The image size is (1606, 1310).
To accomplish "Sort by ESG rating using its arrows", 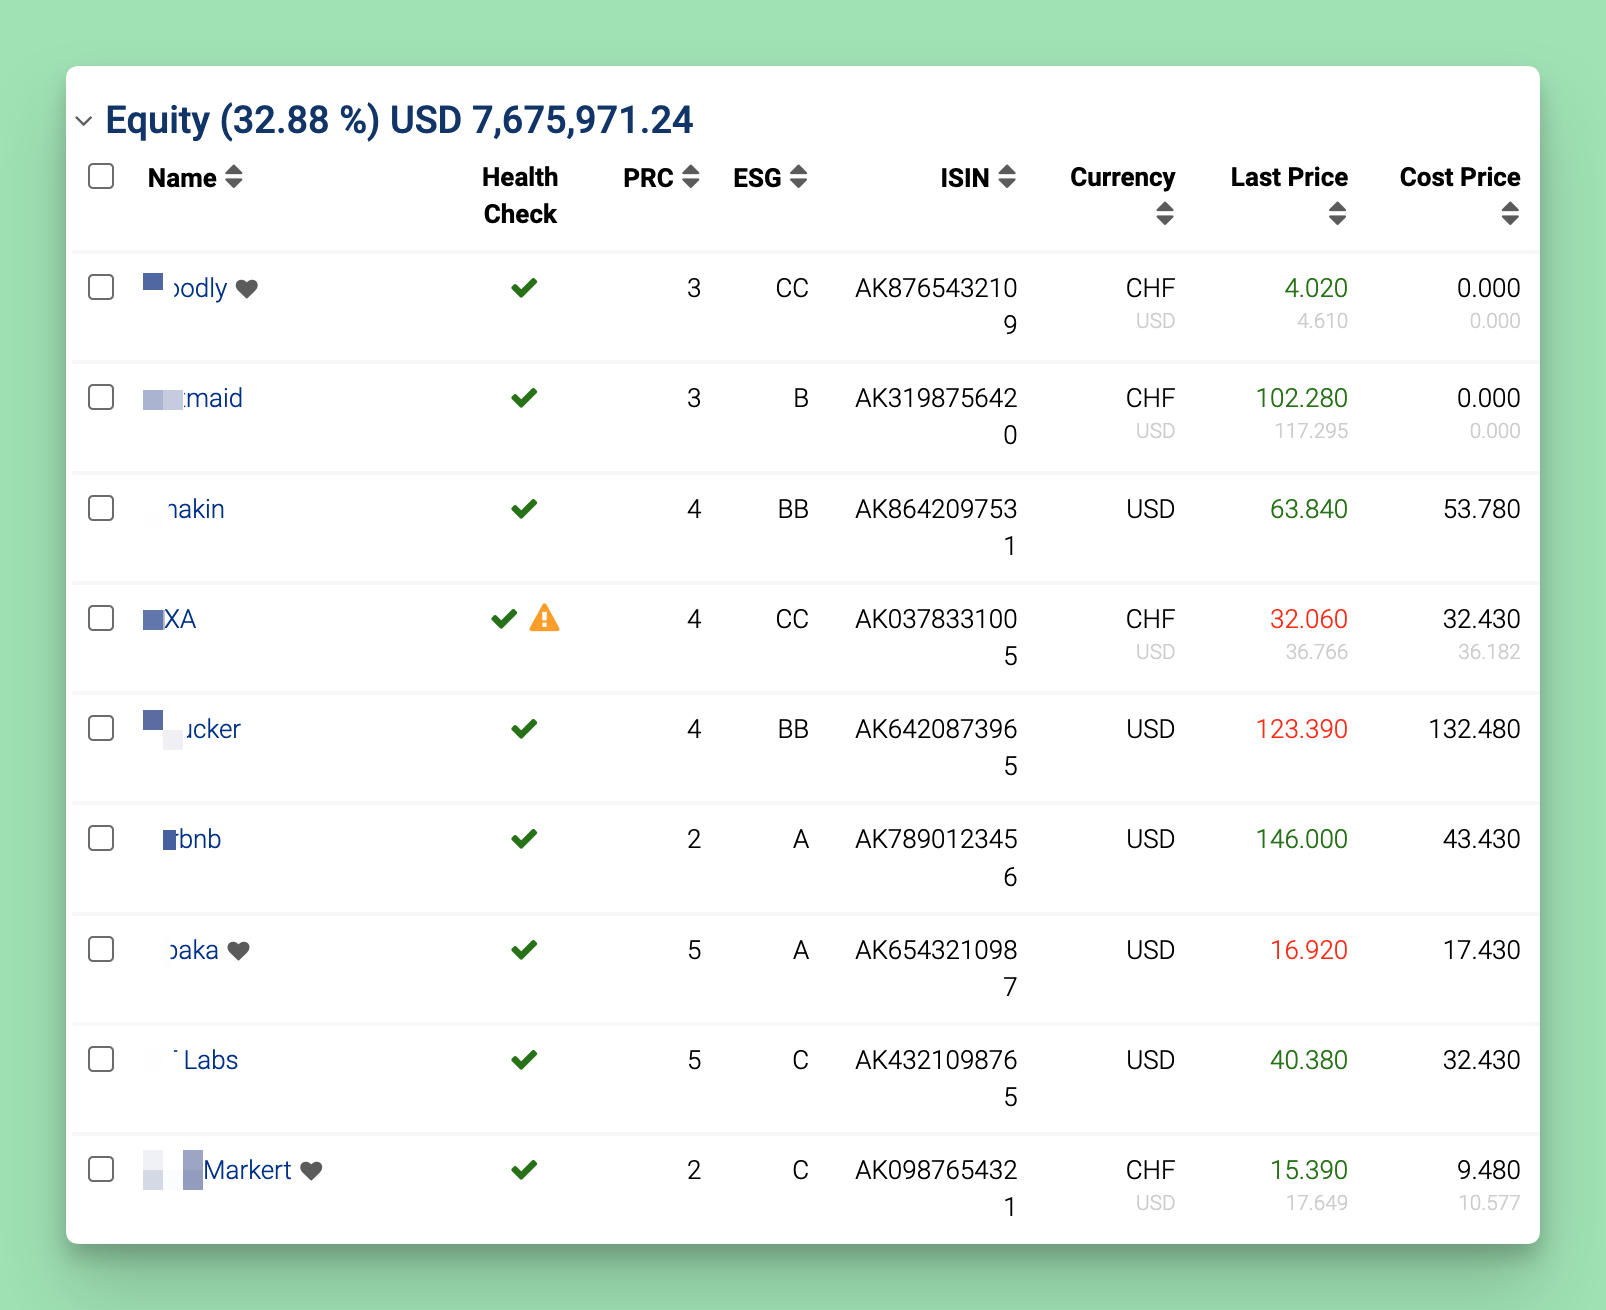I will pyautogui.click(x=798, y=178).
